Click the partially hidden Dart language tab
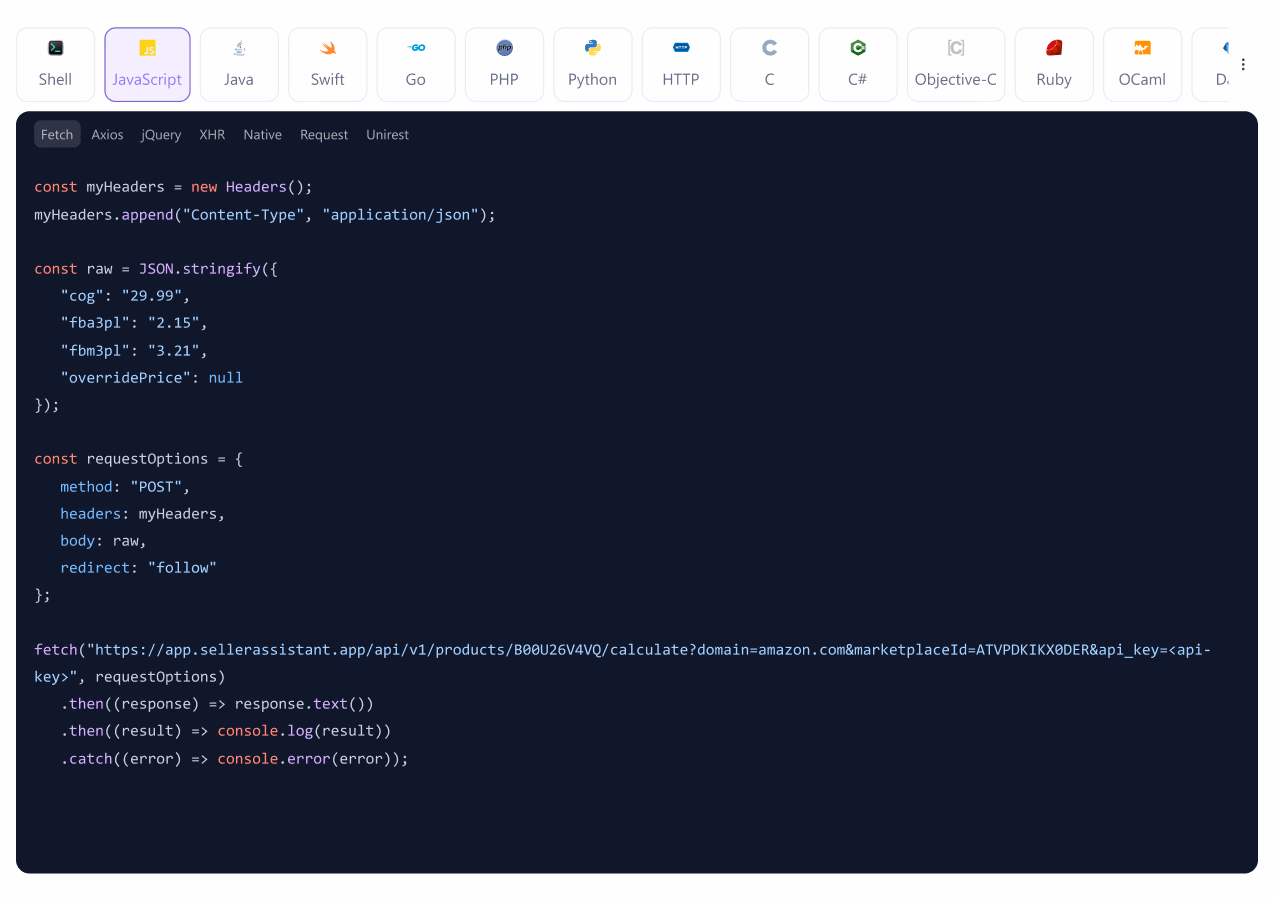This screenshot has width=1274, height=900. (1211, 65)
